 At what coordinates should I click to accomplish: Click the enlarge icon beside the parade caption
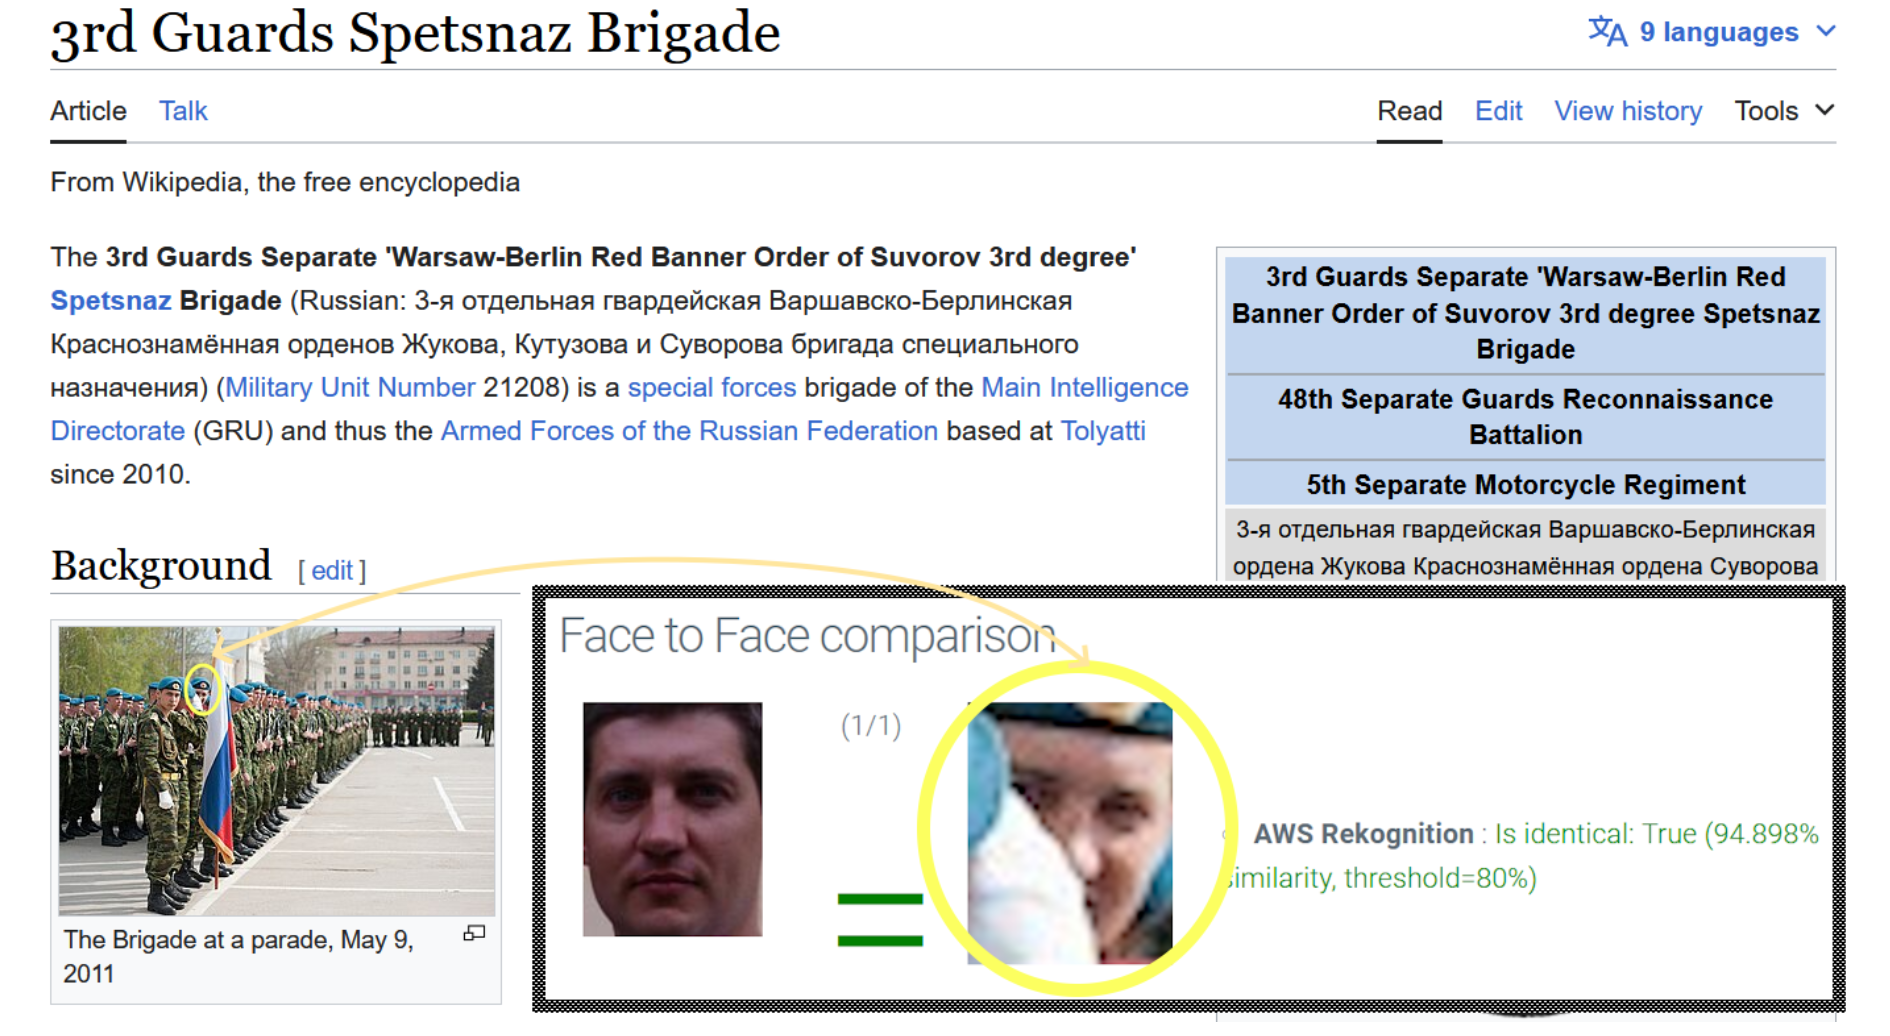[474, 933]
